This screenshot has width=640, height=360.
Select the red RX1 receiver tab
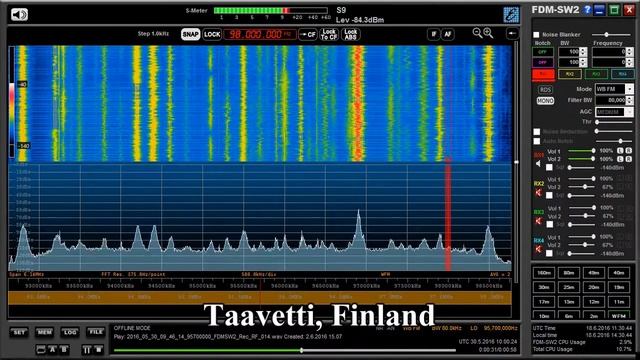543,74
